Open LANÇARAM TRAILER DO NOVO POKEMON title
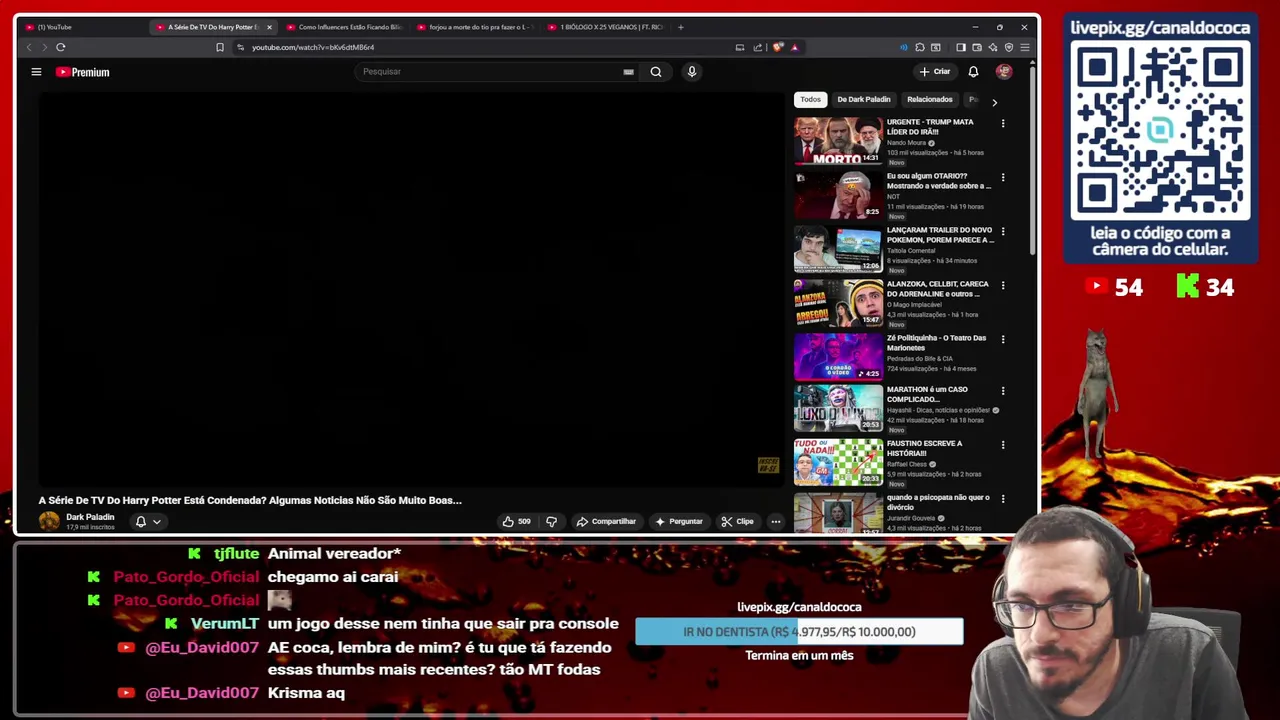 [940, 235]
